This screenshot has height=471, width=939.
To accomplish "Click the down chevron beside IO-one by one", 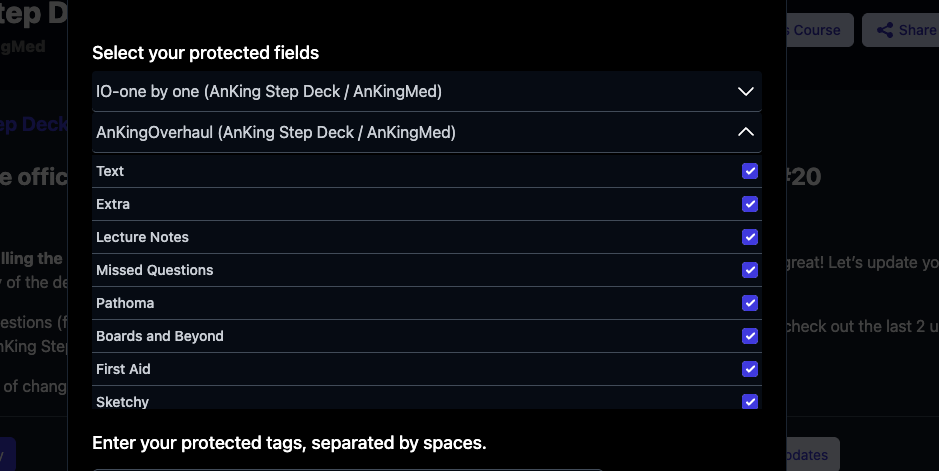I will [745, 91].
